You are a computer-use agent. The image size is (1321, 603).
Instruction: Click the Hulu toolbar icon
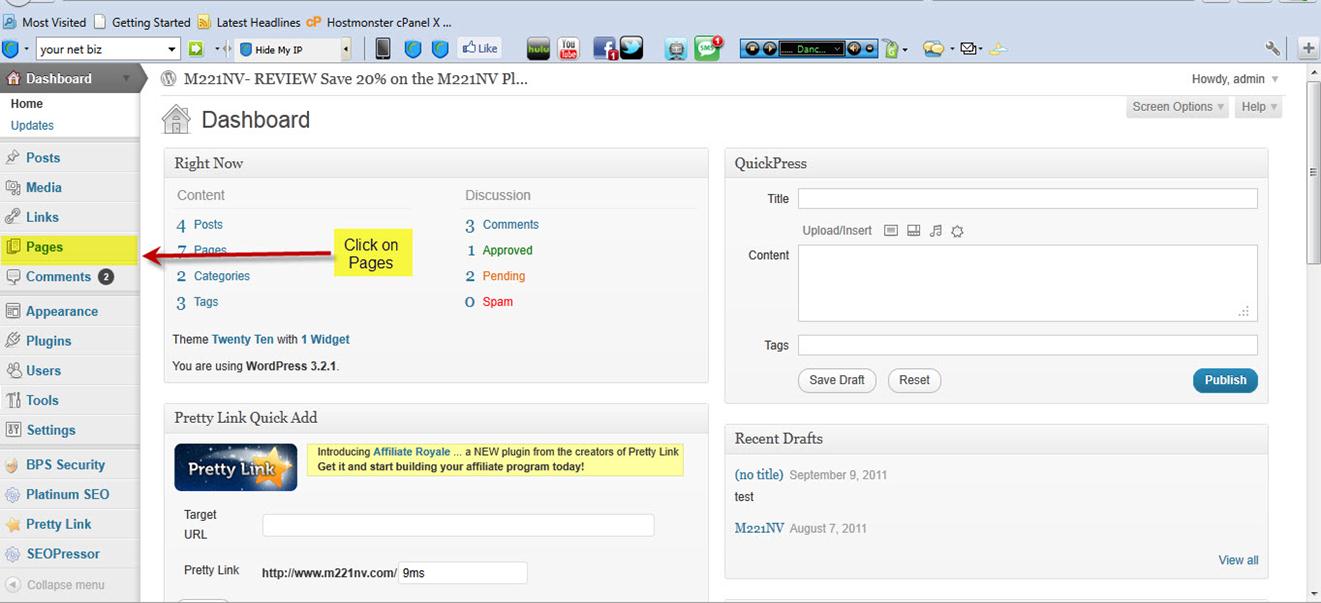538,48
